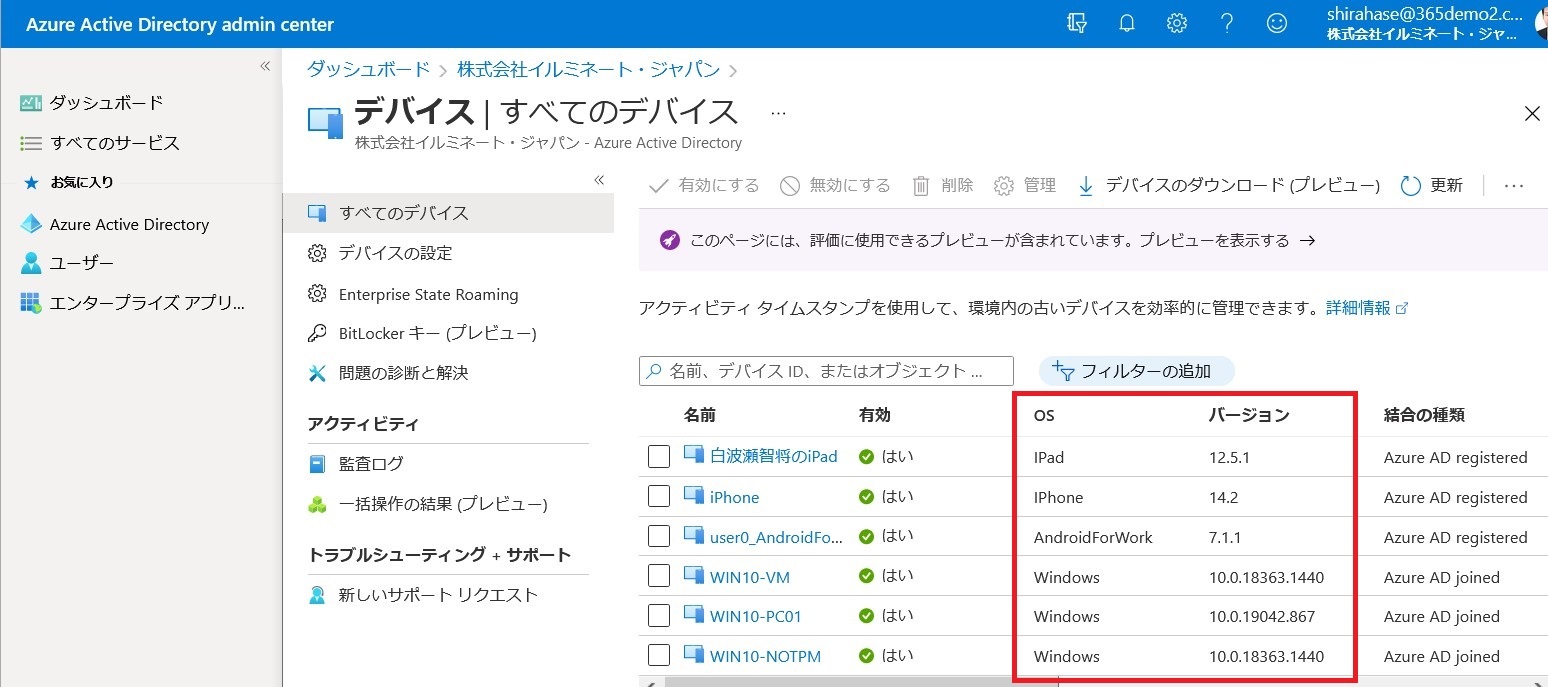Open the iPhone device link
The width and height of the screenshot is (1548, 687).
(x=734, y=497)
